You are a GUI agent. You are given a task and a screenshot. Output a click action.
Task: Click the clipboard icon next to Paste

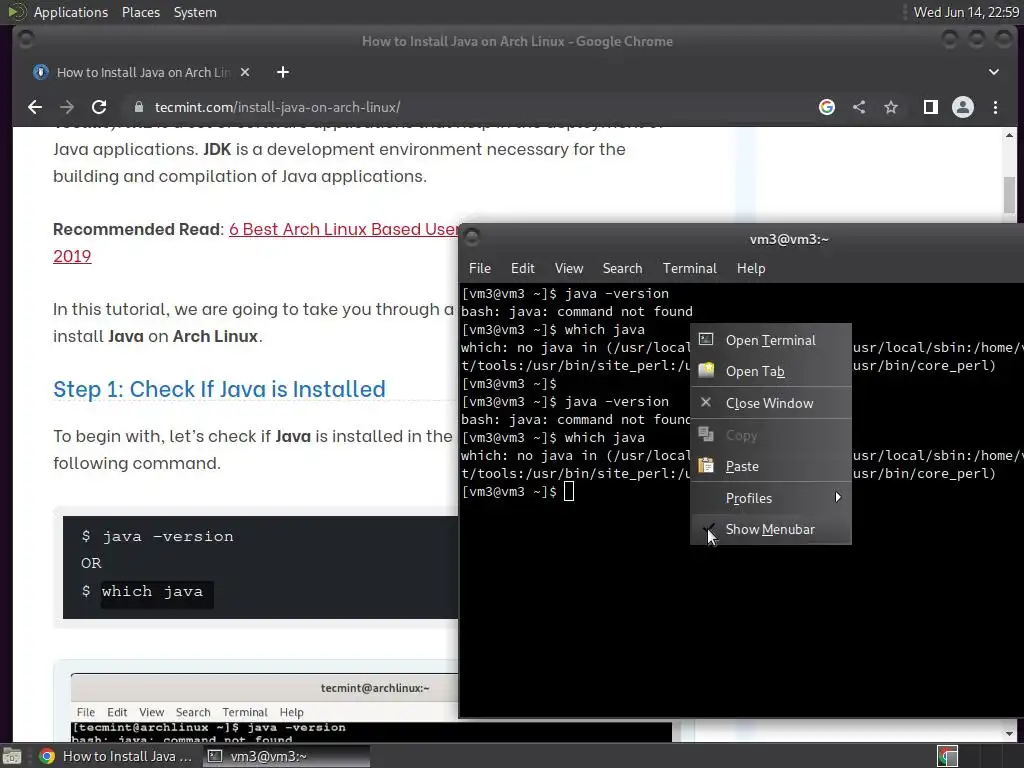[706, 465]
